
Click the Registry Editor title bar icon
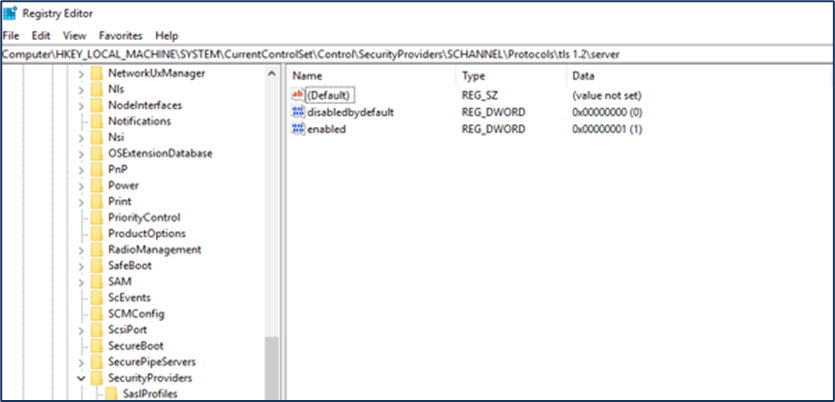click(x=10, y=13)
